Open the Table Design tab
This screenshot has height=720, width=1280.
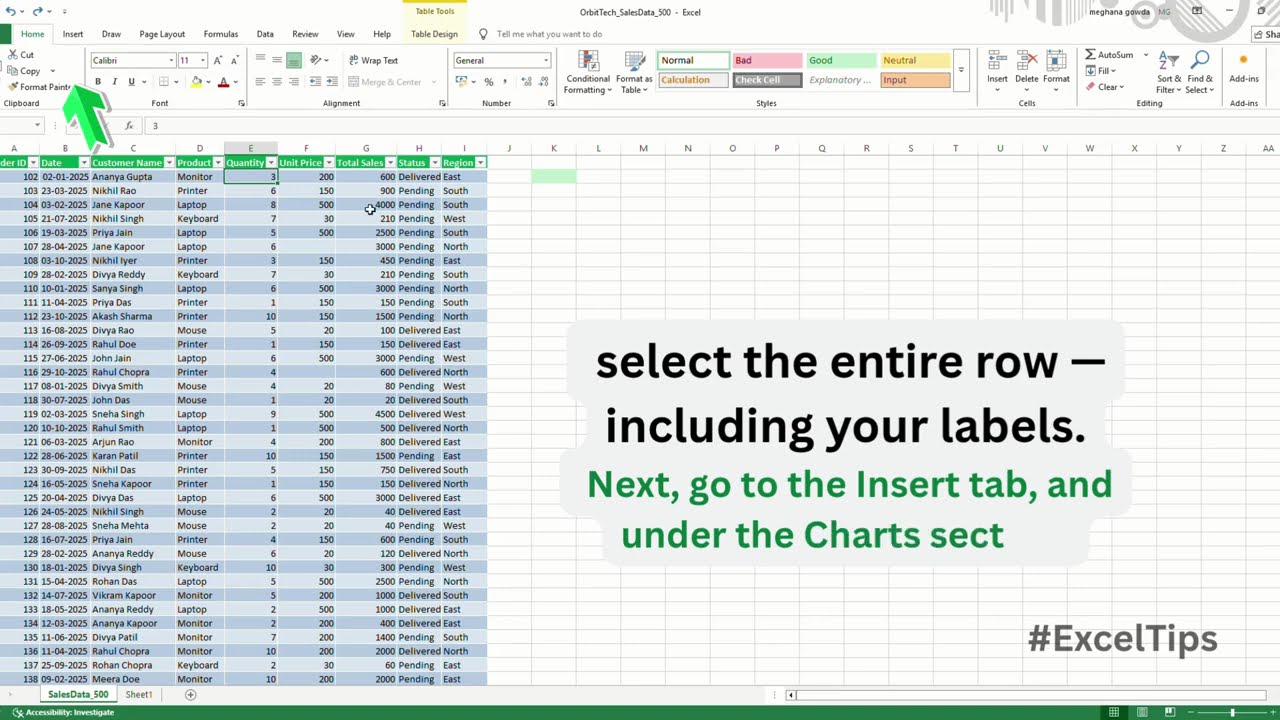(434, 34)
